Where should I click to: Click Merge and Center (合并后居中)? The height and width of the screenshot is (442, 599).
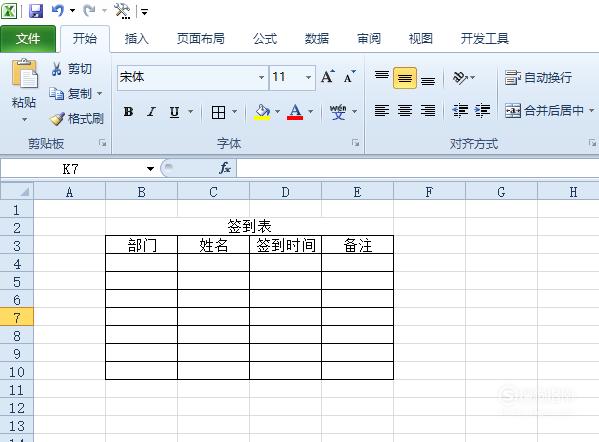pos(545,111)
